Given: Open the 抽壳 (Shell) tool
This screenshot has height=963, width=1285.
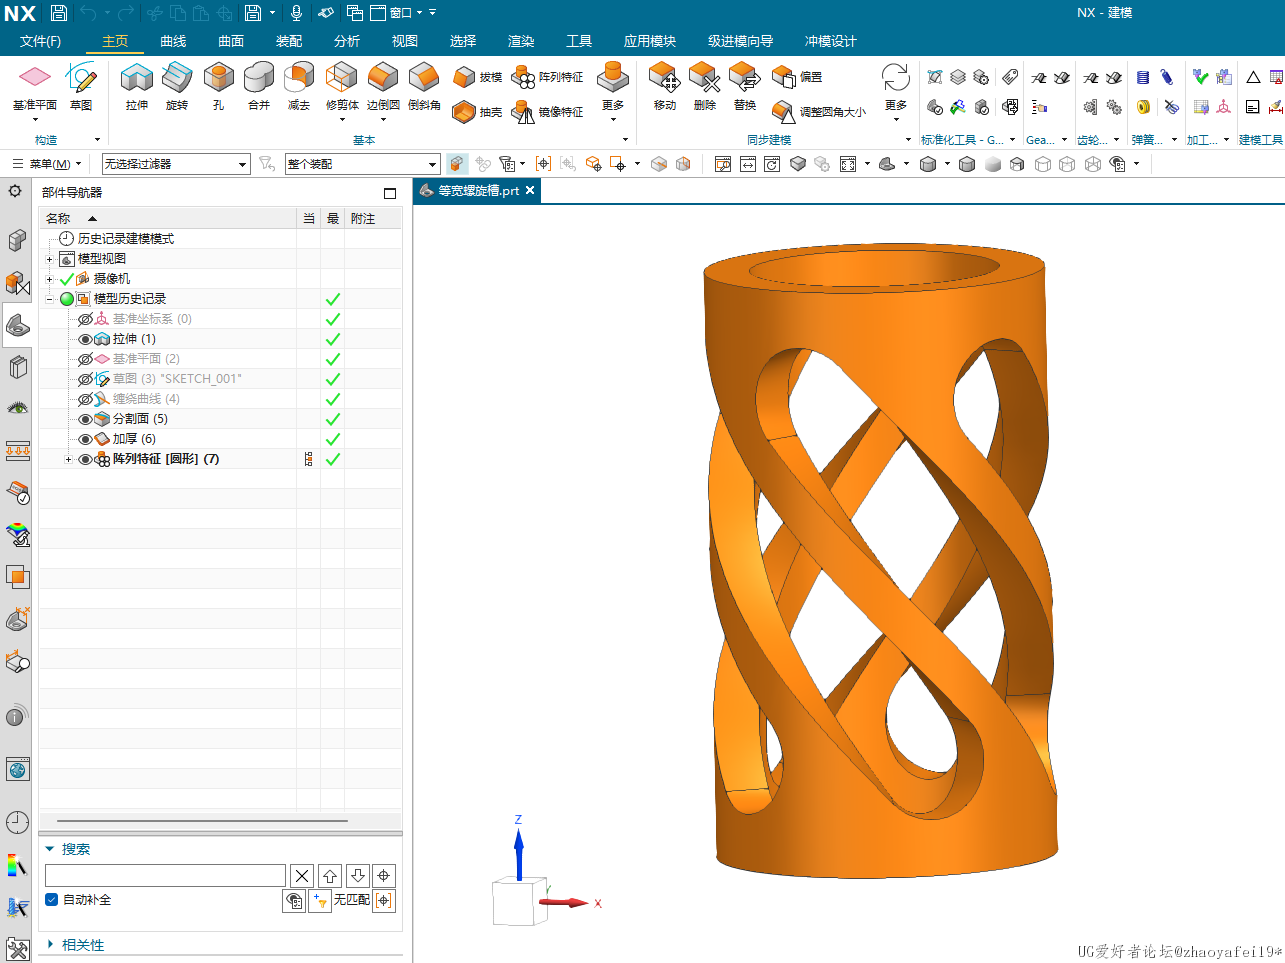Looking at the screenshot, I should coord(477,112).
